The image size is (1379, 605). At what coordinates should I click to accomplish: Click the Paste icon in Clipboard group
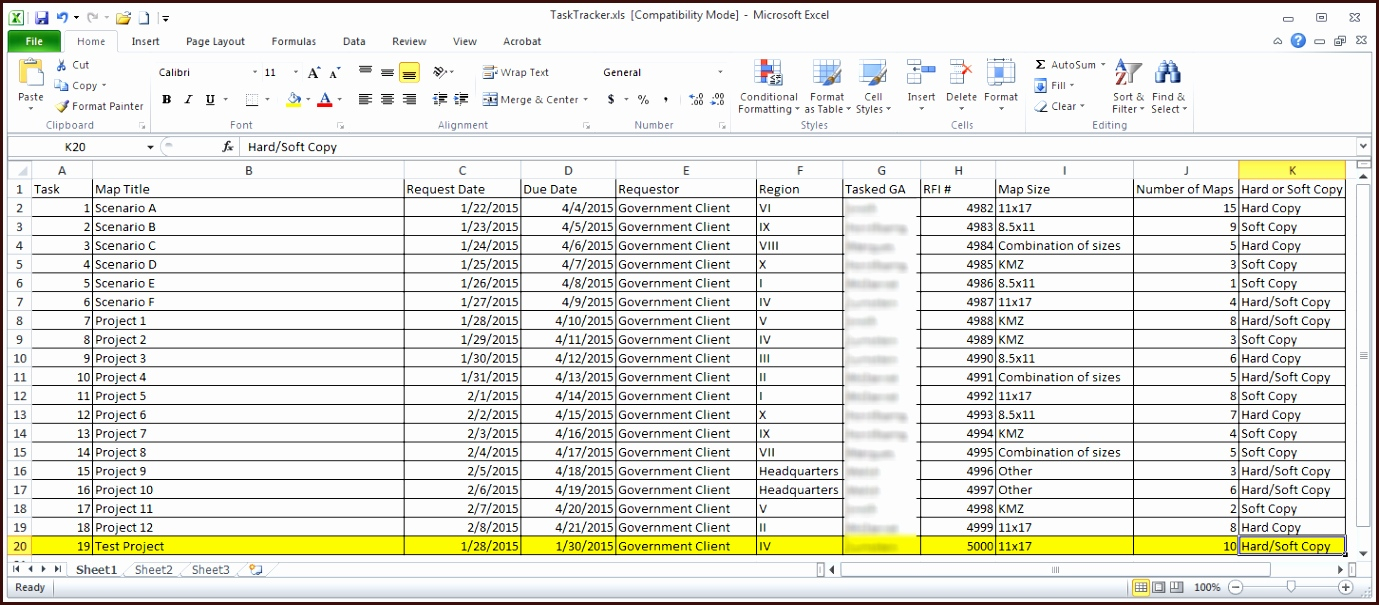click(31, 76)
